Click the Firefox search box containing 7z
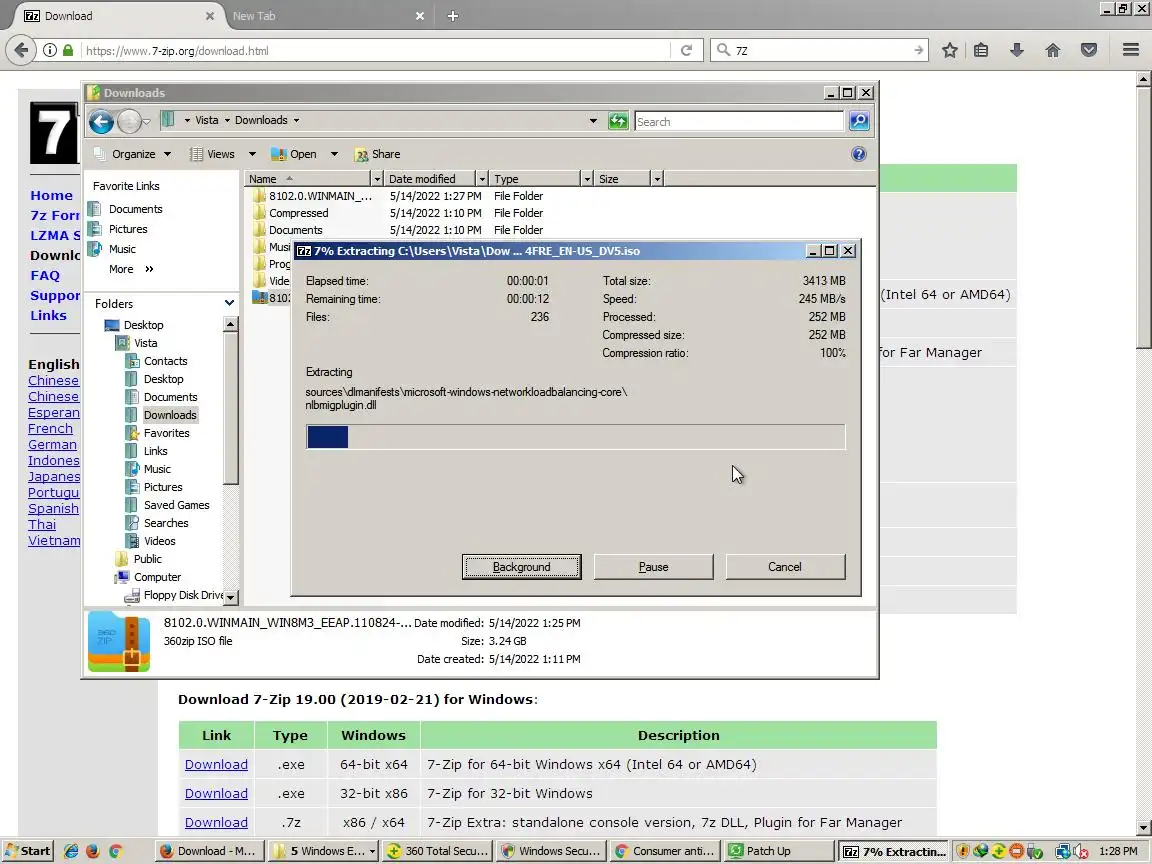The image size is (1152, 864). click(x=819, y=50)
